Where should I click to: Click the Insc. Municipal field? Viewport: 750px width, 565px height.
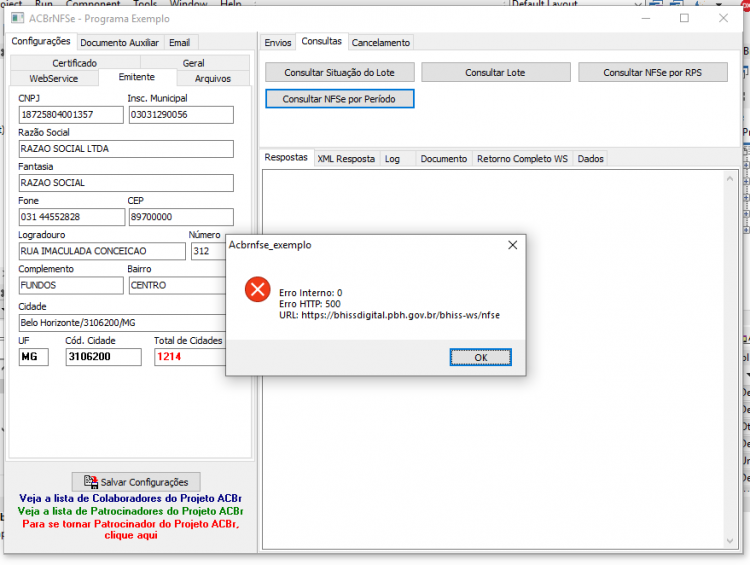tap(181, 115)
